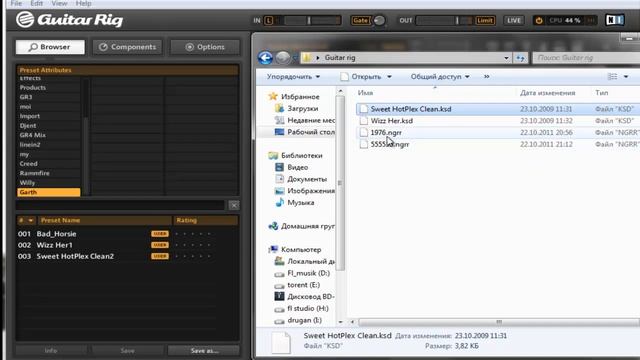Go back in the file dialog

tap(265, 58)
